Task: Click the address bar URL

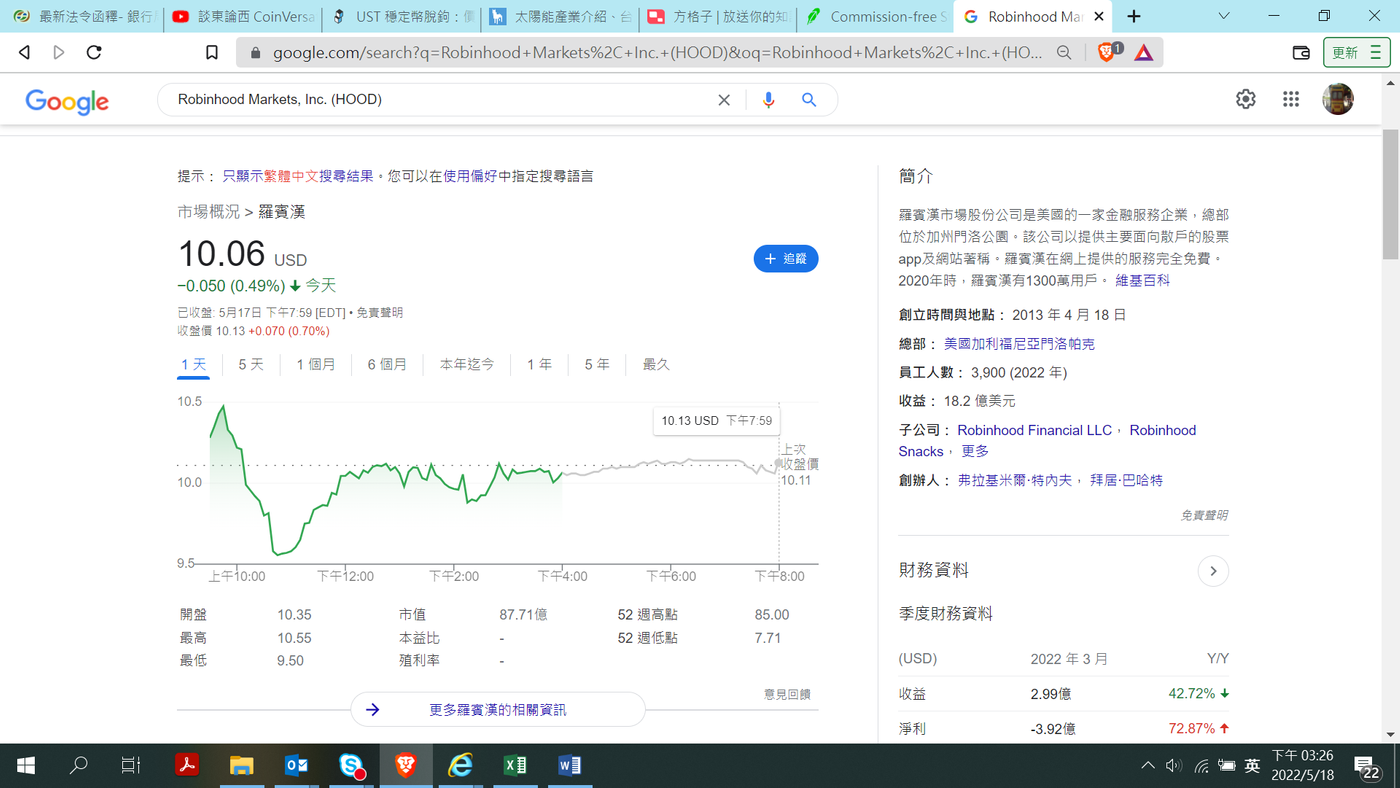Action: [x=657, y=53]
